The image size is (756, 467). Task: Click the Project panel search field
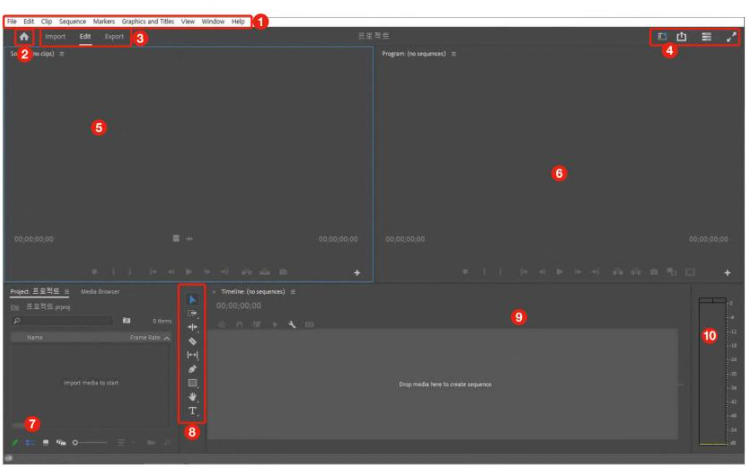click(62, 321)
